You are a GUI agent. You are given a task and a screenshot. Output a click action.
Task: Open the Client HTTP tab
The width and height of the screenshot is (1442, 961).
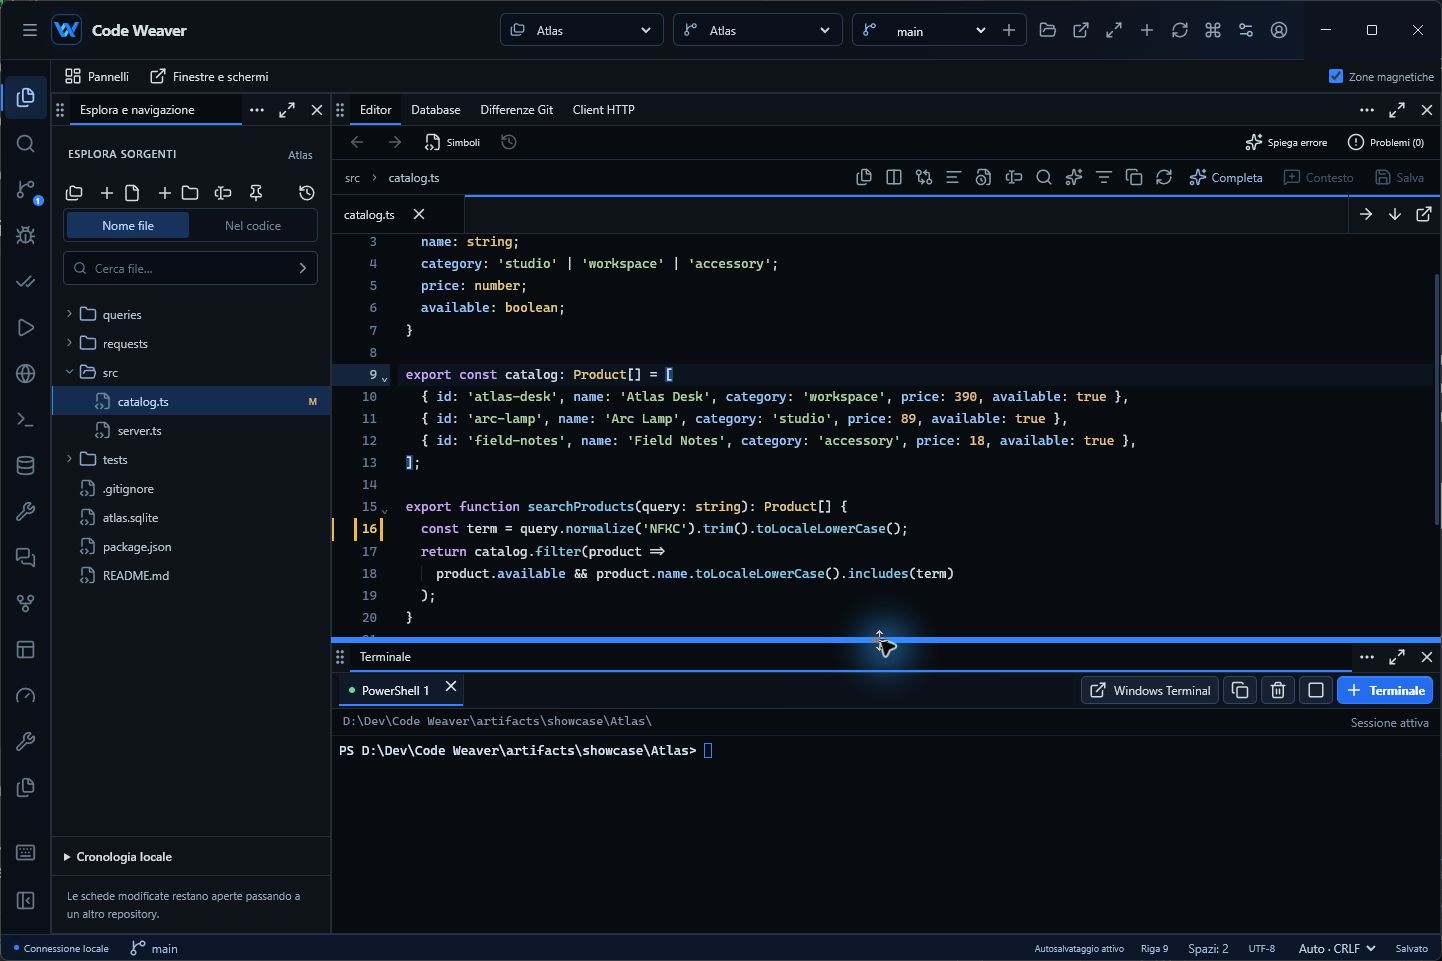coord(604,110)
